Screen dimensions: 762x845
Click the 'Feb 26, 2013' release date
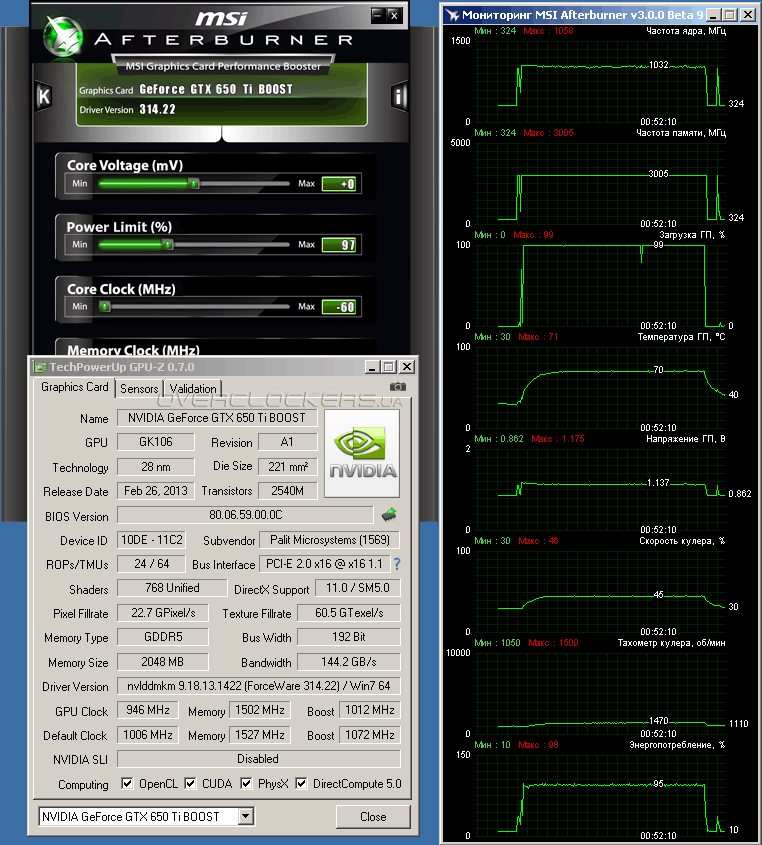[156, 491]
